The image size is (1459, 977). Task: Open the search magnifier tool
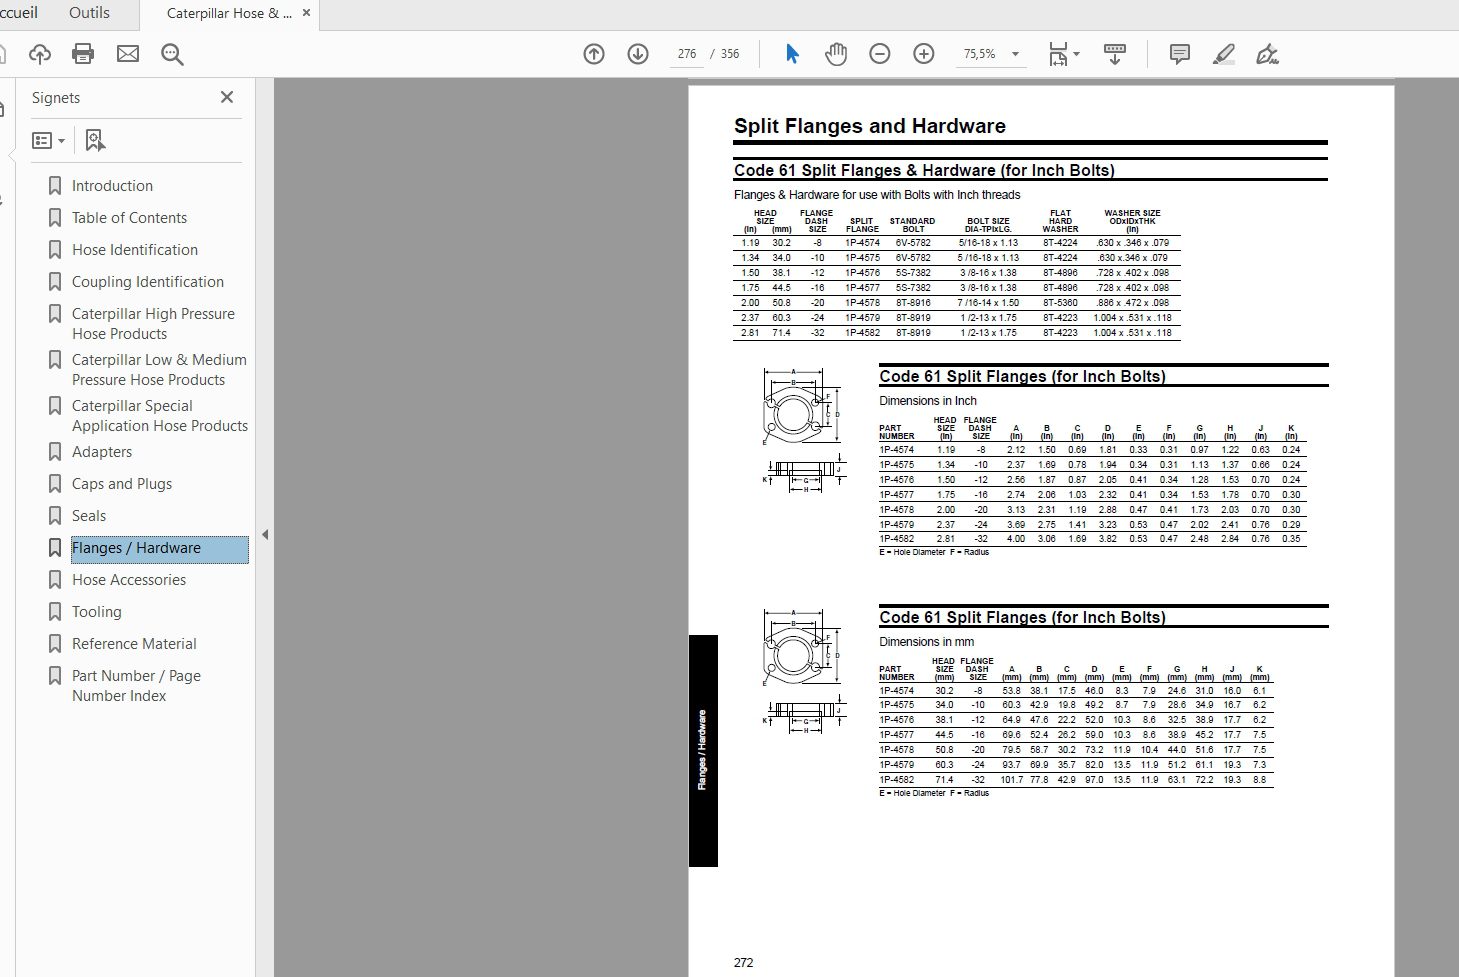tap(172, 54)
